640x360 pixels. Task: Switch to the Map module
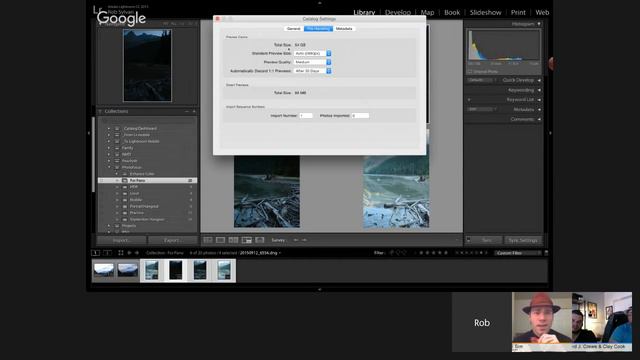(427, 13)
